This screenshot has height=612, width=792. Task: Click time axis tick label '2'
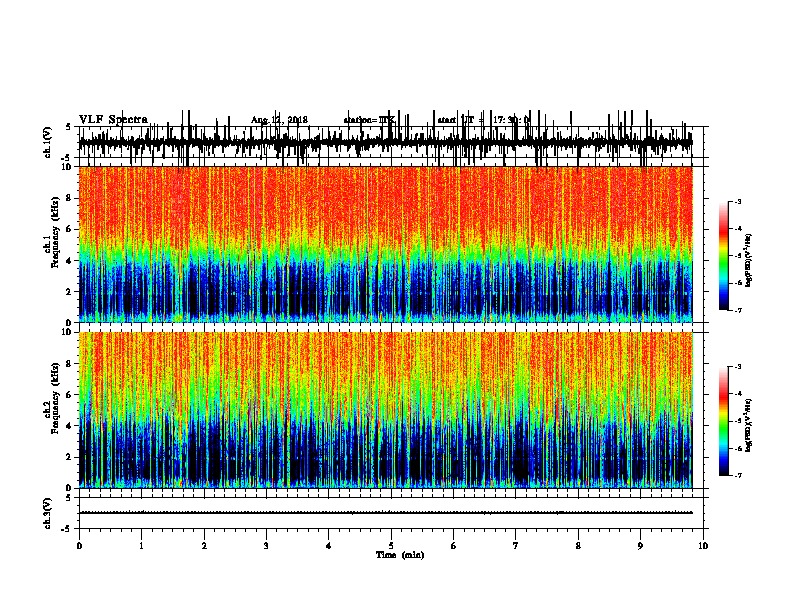(x=204, y=546)
